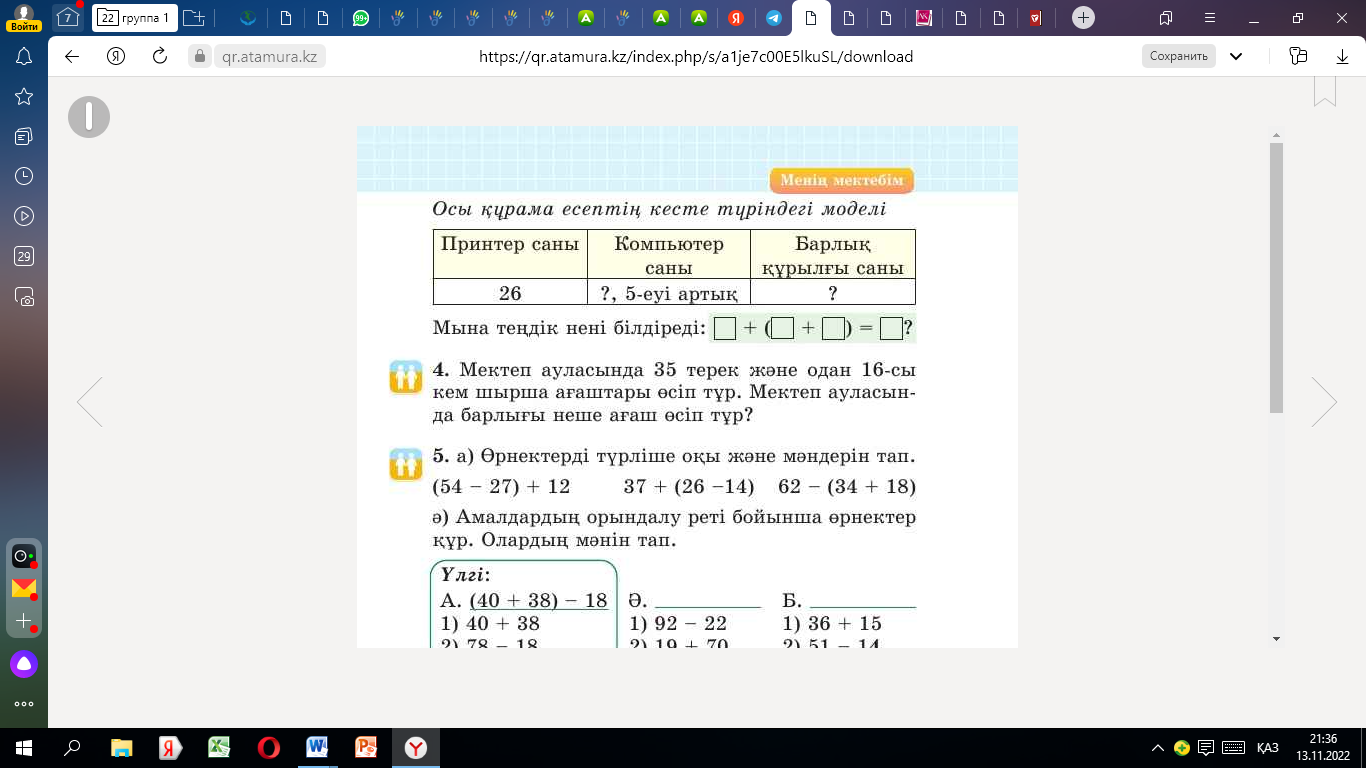The image size is (1366, 768).
Task: Click the lock site-security icon
Action: 200,57
